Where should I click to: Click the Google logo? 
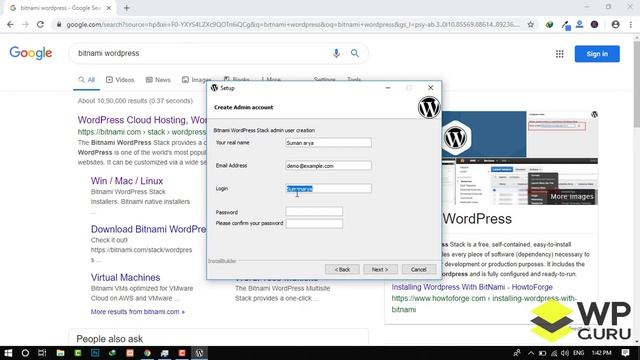click(31, 53)
